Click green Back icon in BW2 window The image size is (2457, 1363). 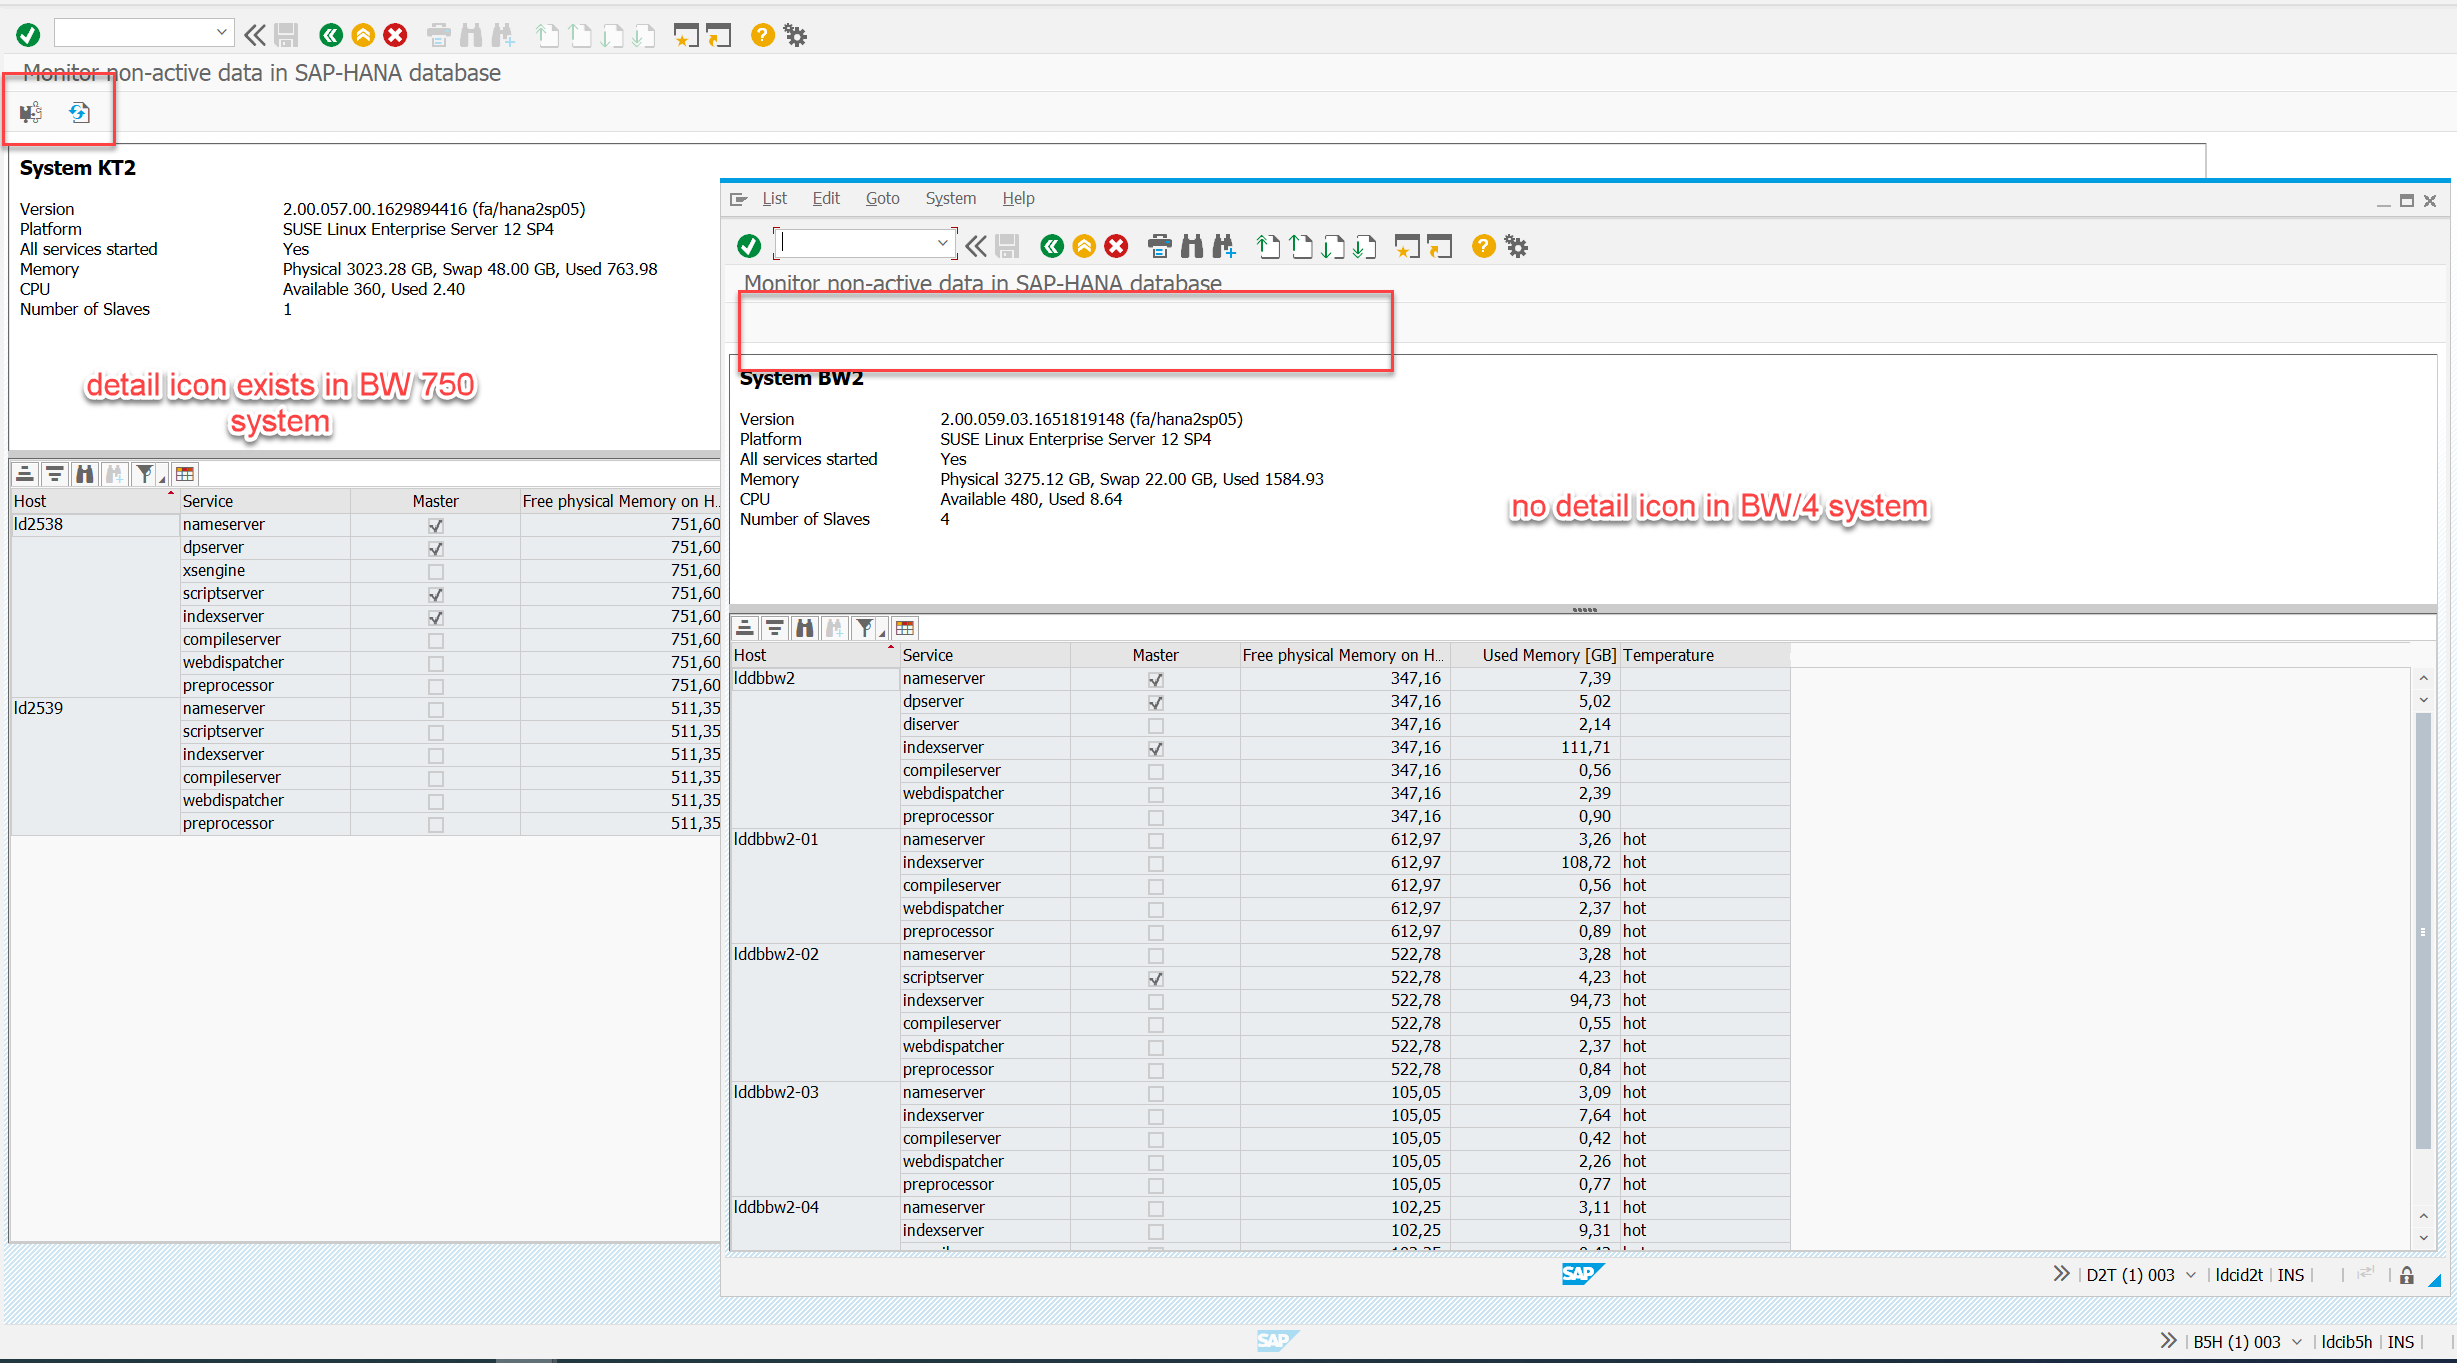coord(1052,246)
